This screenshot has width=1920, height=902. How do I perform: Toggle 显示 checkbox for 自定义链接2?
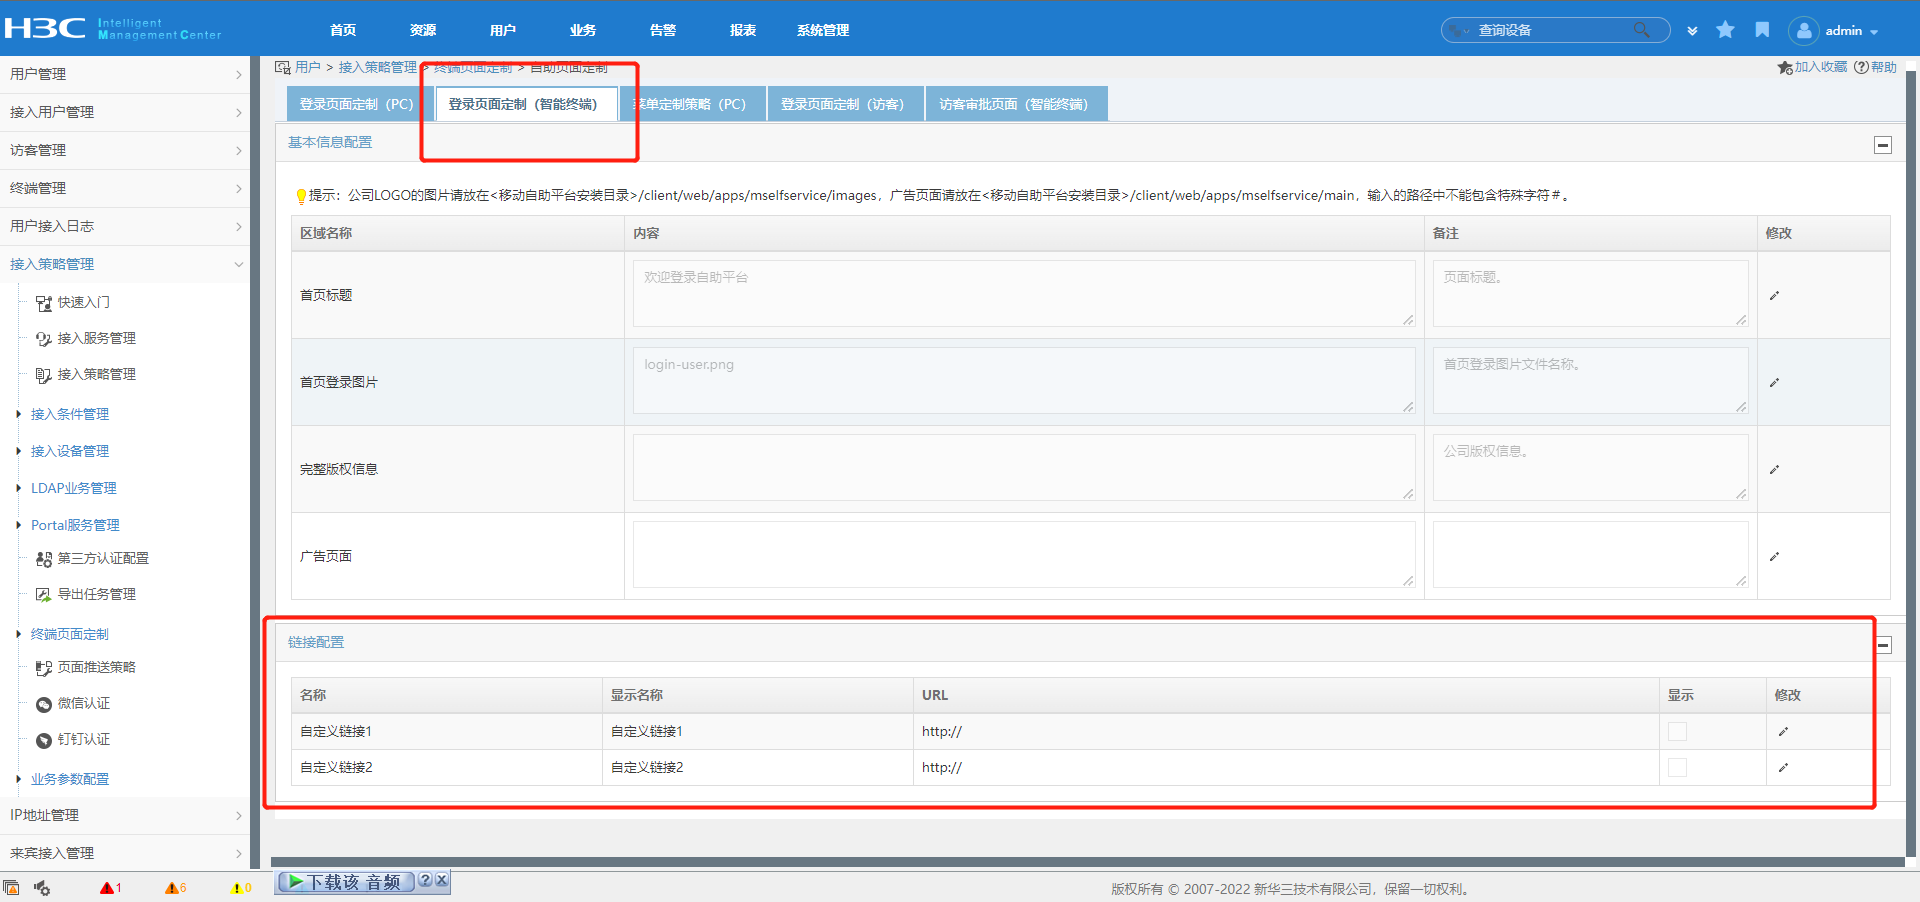1677,767
